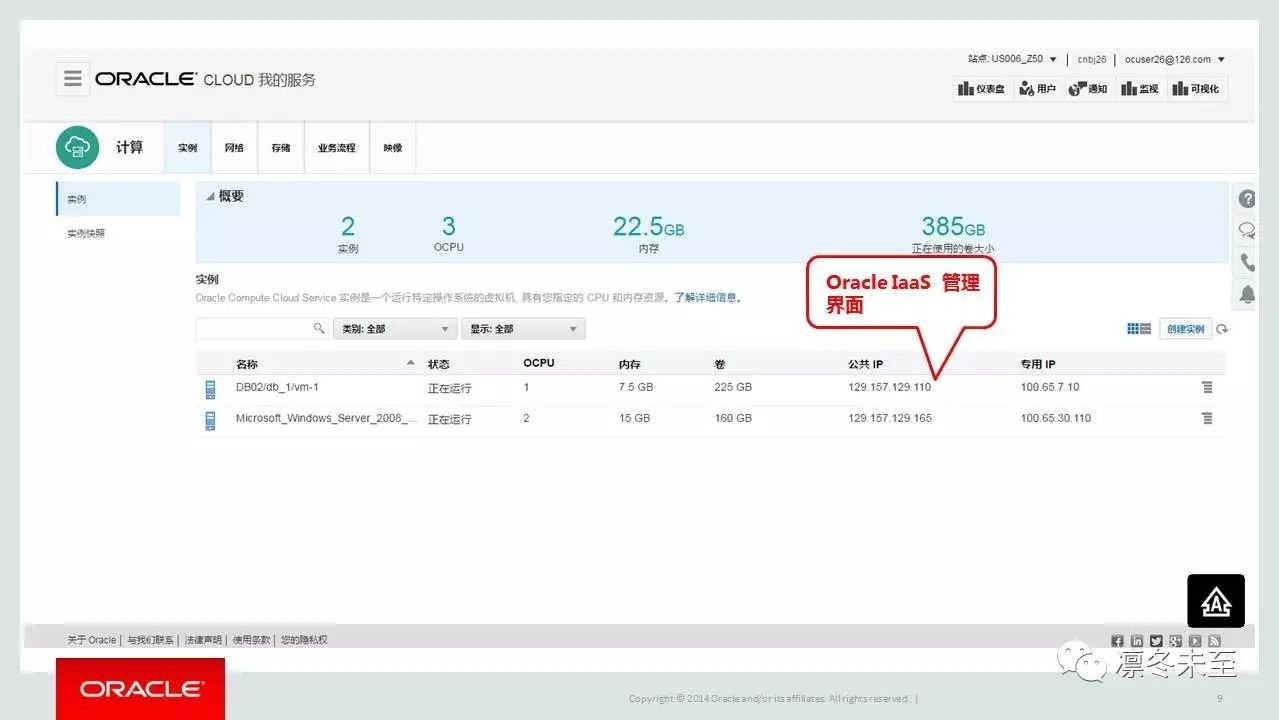The width and height of the screenshot is (1279, 720).
Task: Select the 业务流程 tab
Action: pyautogui.click(x=337, y=148)
